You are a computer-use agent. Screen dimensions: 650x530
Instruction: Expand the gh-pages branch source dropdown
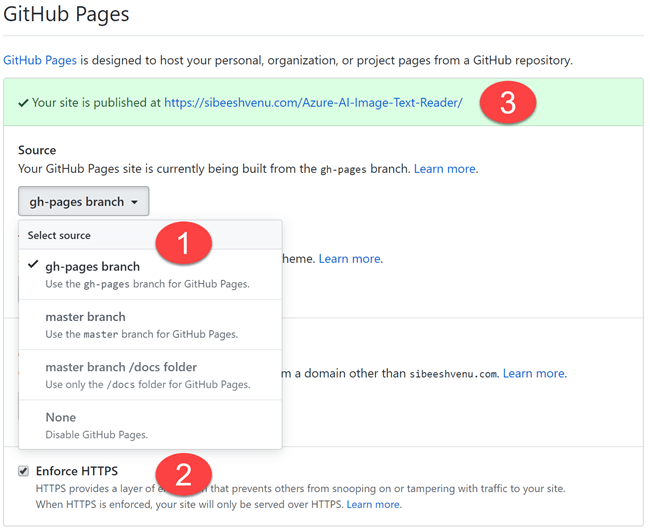(83, 201)
